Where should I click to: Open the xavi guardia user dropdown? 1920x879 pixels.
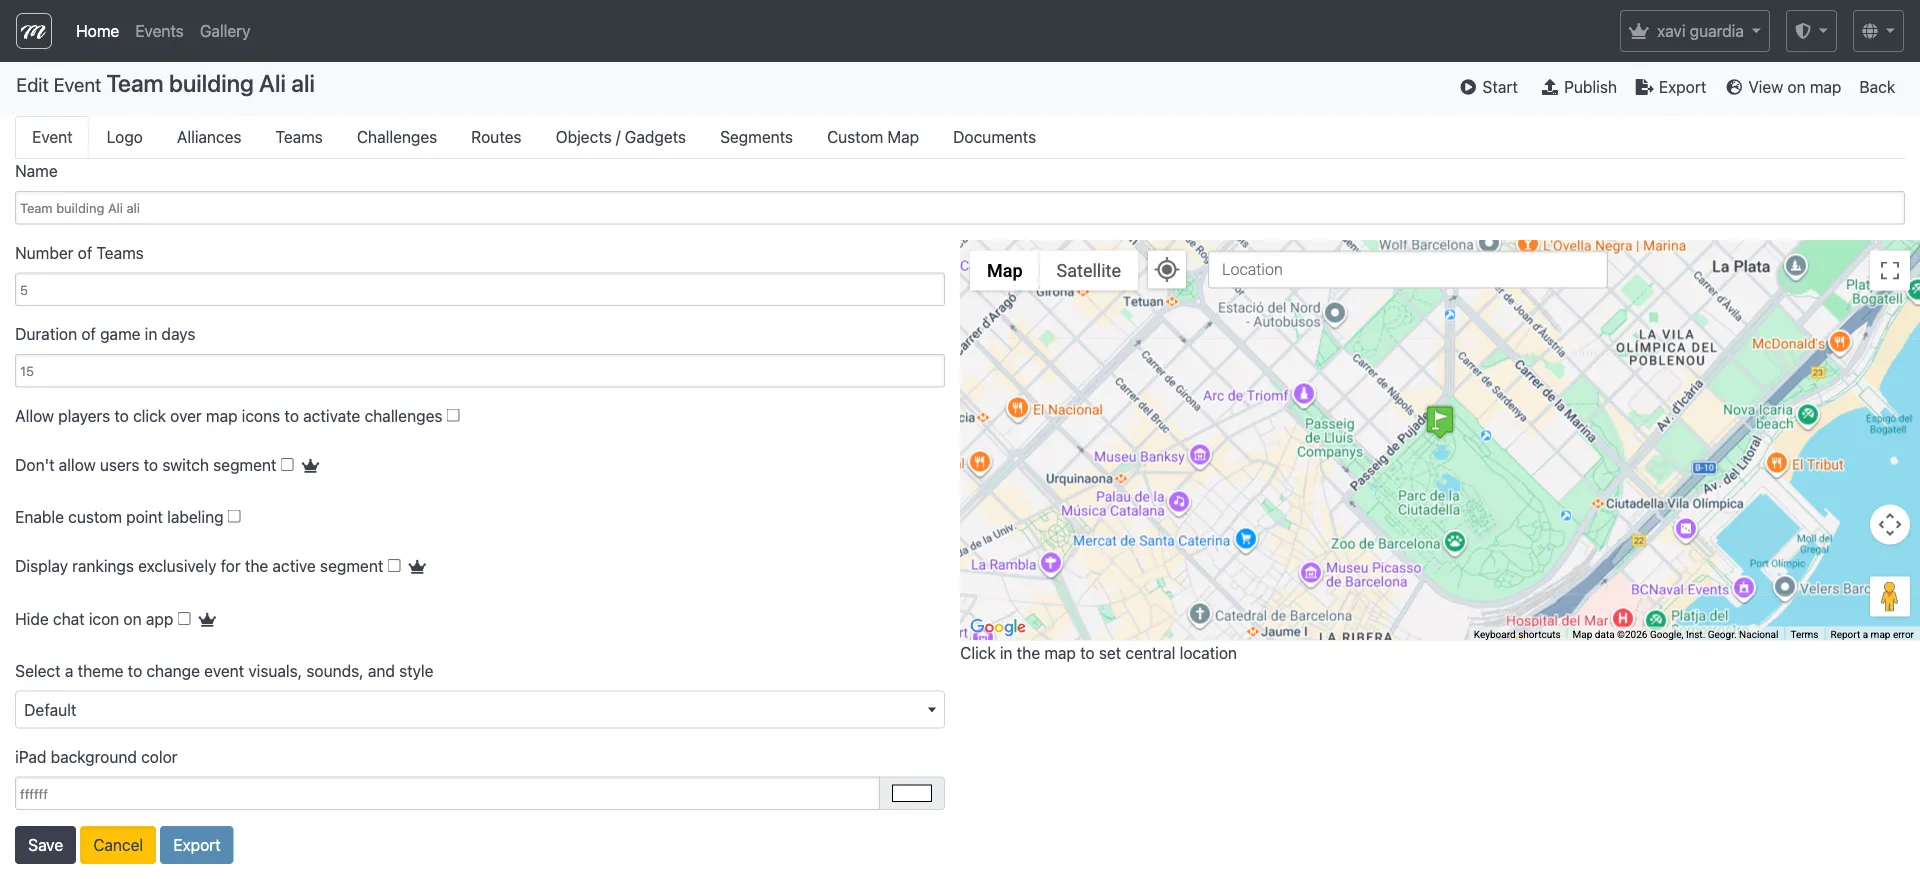coord(1694,31)
